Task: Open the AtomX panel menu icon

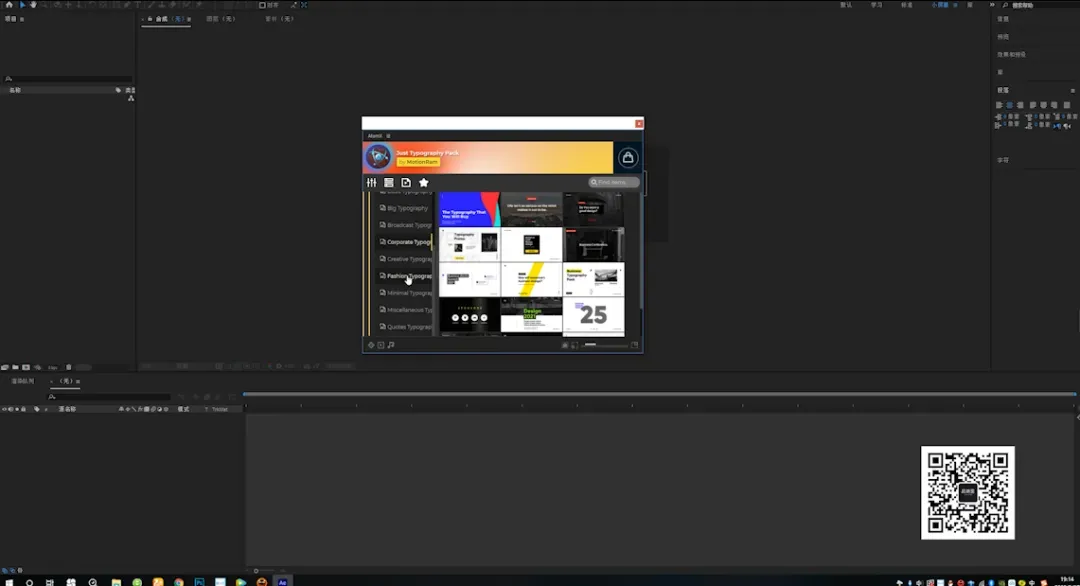Action: point(388,136)
